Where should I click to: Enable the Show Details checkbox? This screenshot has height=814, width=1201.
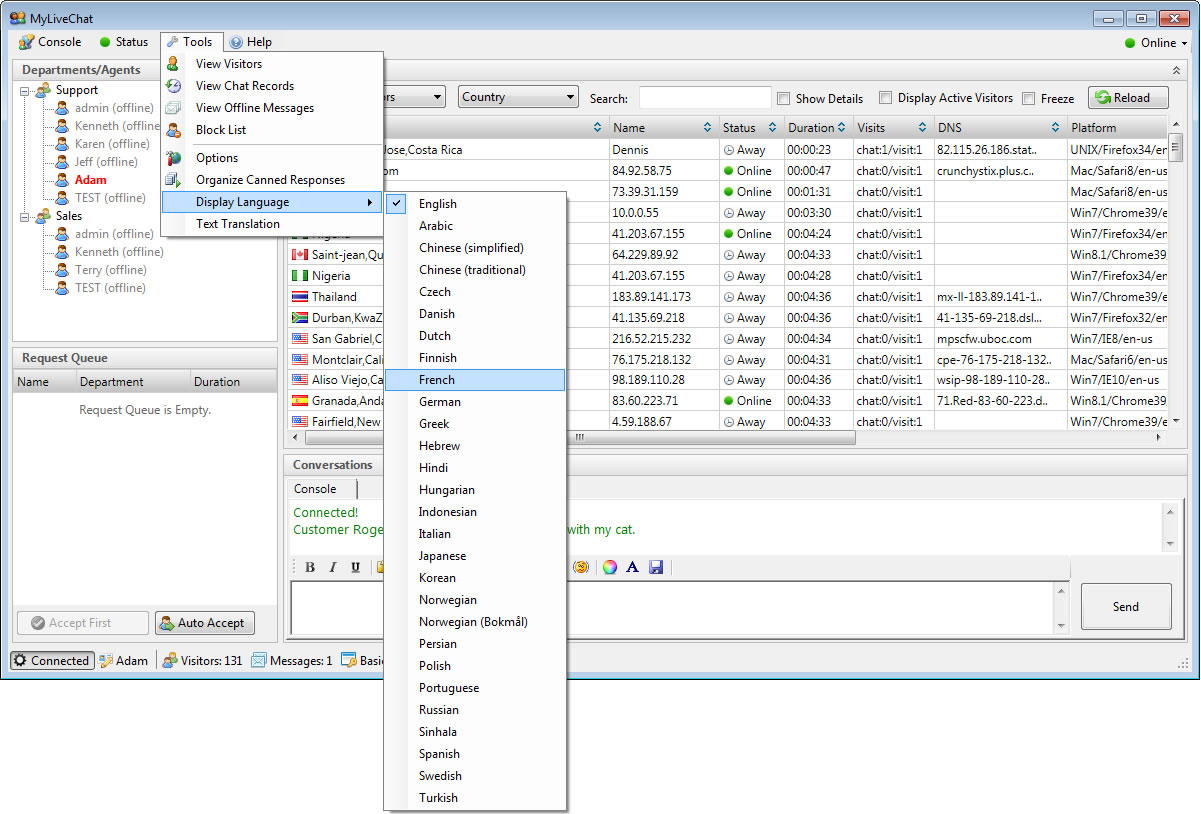784,99
